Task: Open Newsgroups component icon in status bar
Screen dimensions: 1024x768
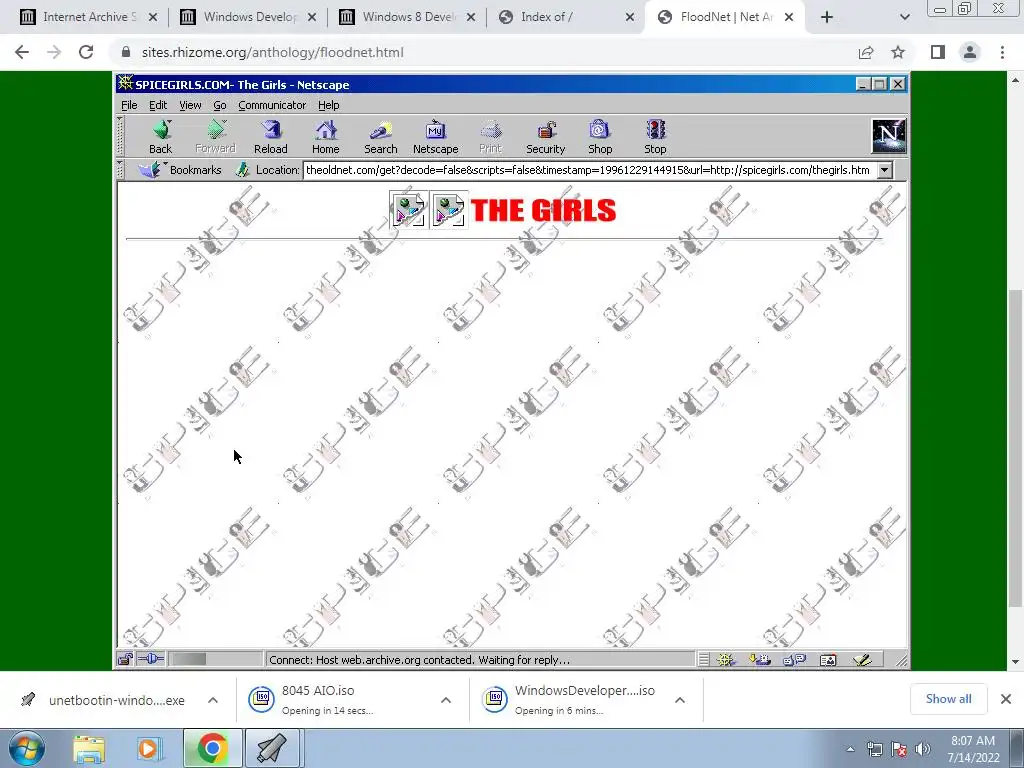Action: 794,660
